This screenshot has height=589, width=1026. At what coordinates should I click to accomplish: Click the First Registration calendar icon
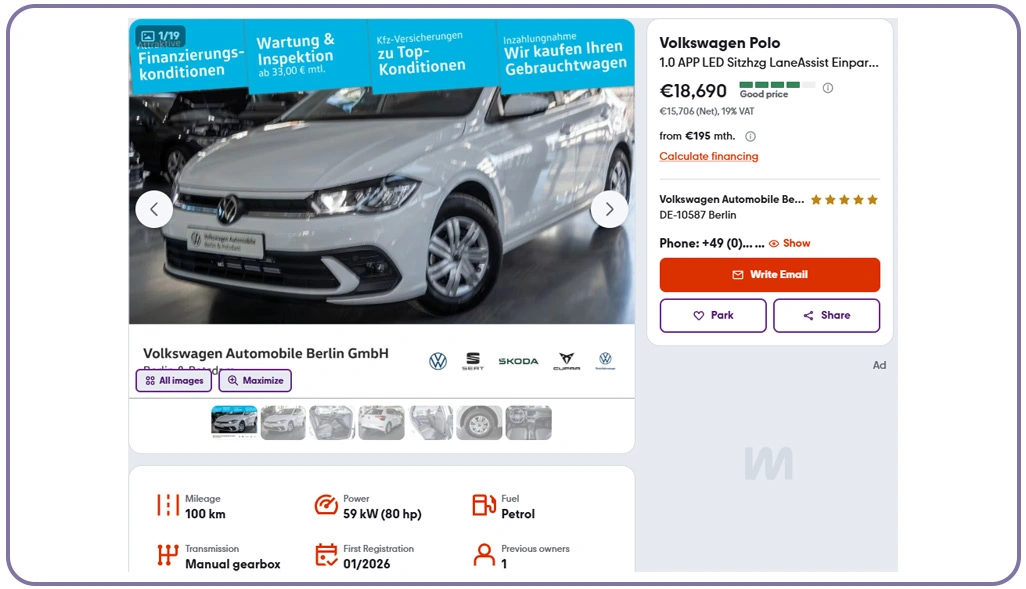coord(326,555)
